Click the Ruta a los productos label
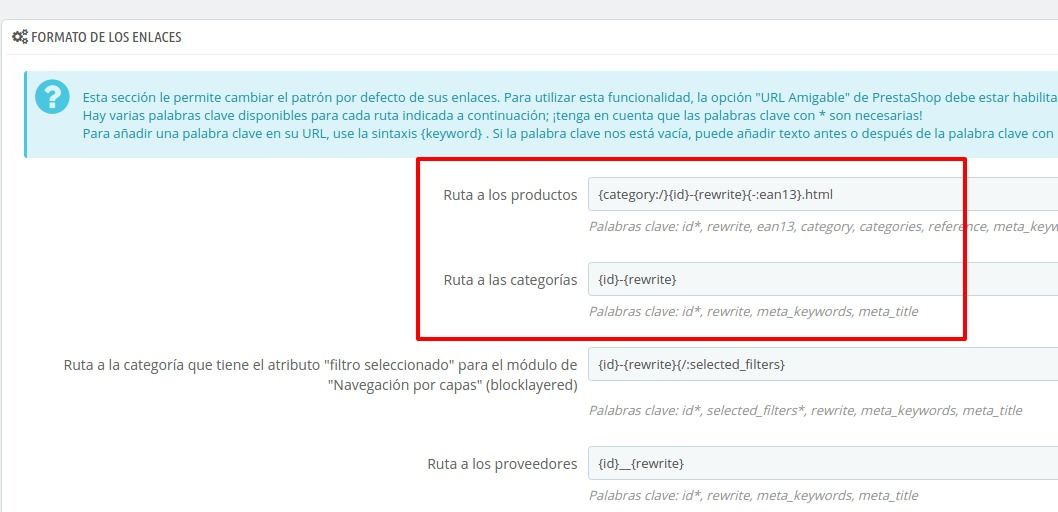The width and height of the screenshot is (1058, 512). (x=510, y=195)
